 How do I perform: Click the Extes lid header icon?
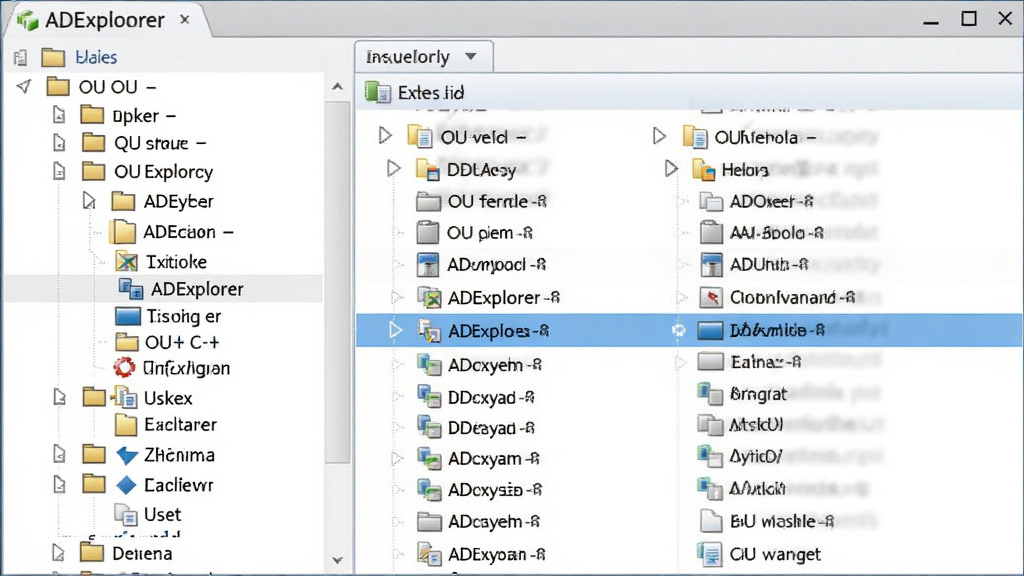(x=378, y=92)
